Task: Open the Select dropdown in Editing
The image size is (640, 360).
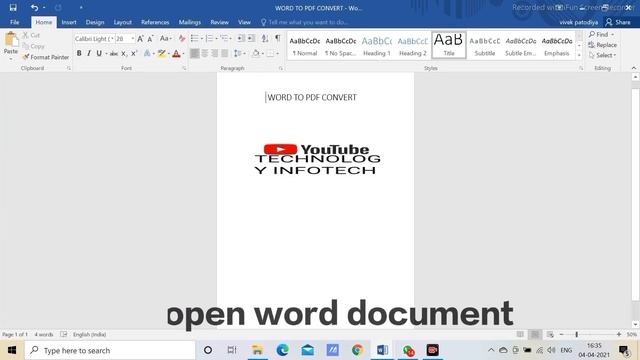Action: click(x=602, y=55)
